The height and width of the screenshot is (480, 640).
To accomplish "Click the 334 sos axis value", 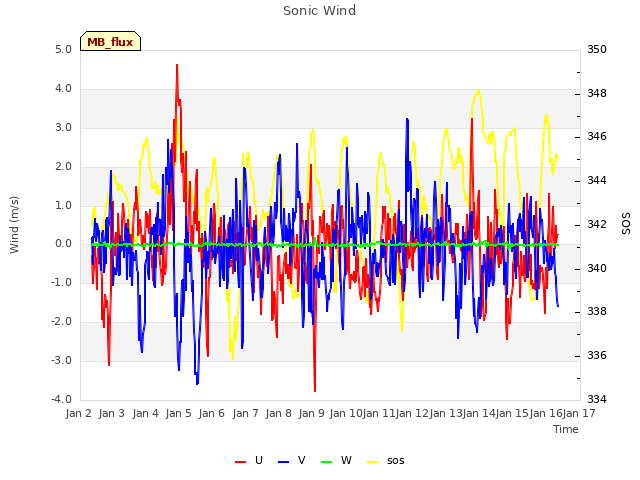I will 597,399.
